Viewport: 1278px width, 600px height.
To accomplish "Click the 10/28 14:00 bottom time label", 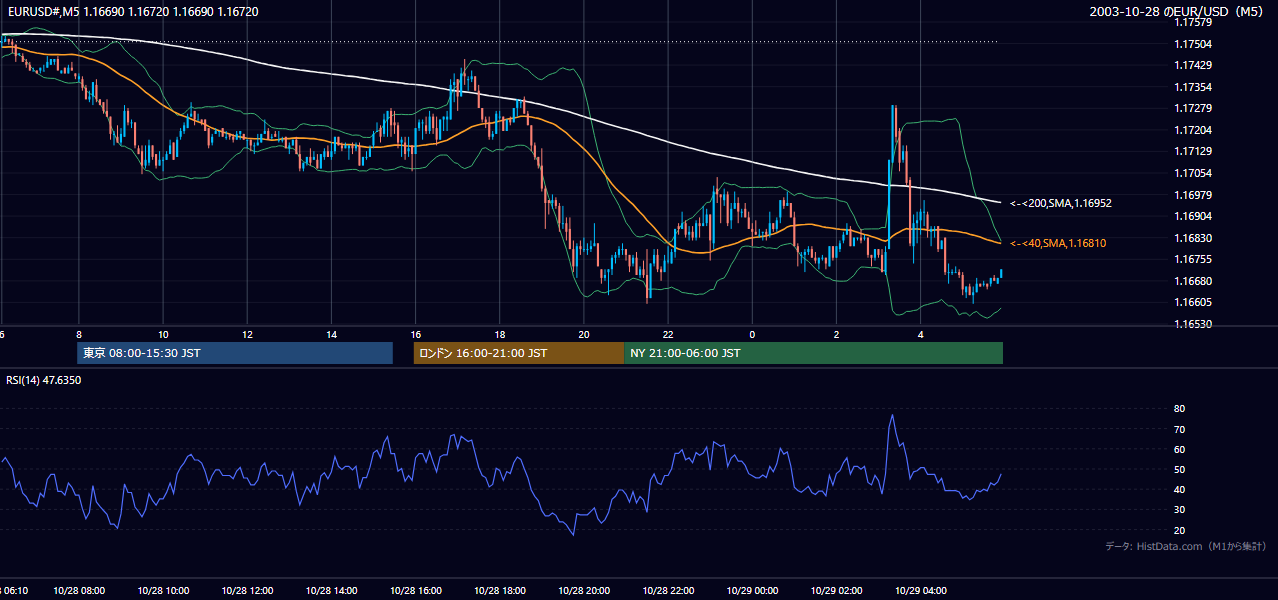I will pos(331,591).
